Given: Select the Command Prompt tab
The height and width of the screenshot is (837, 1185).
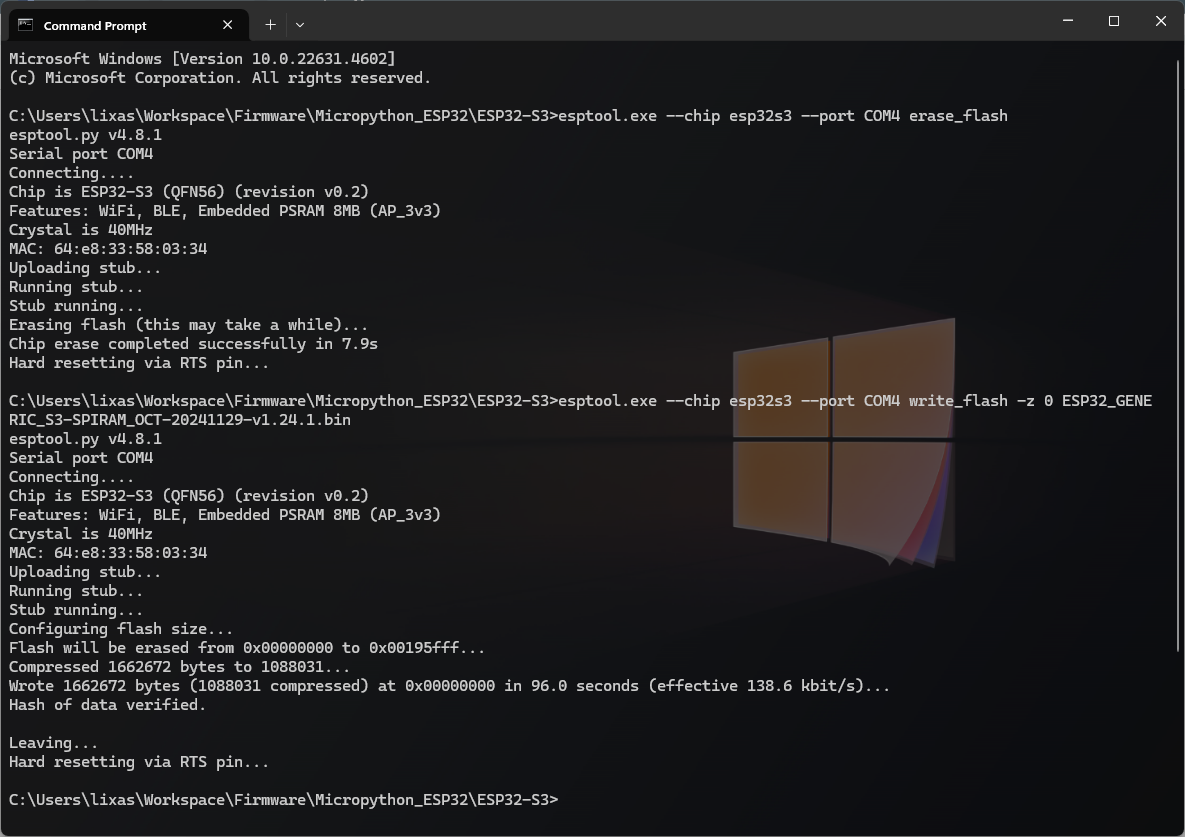Looking at the screenshot, I should [x=128, y=25].
